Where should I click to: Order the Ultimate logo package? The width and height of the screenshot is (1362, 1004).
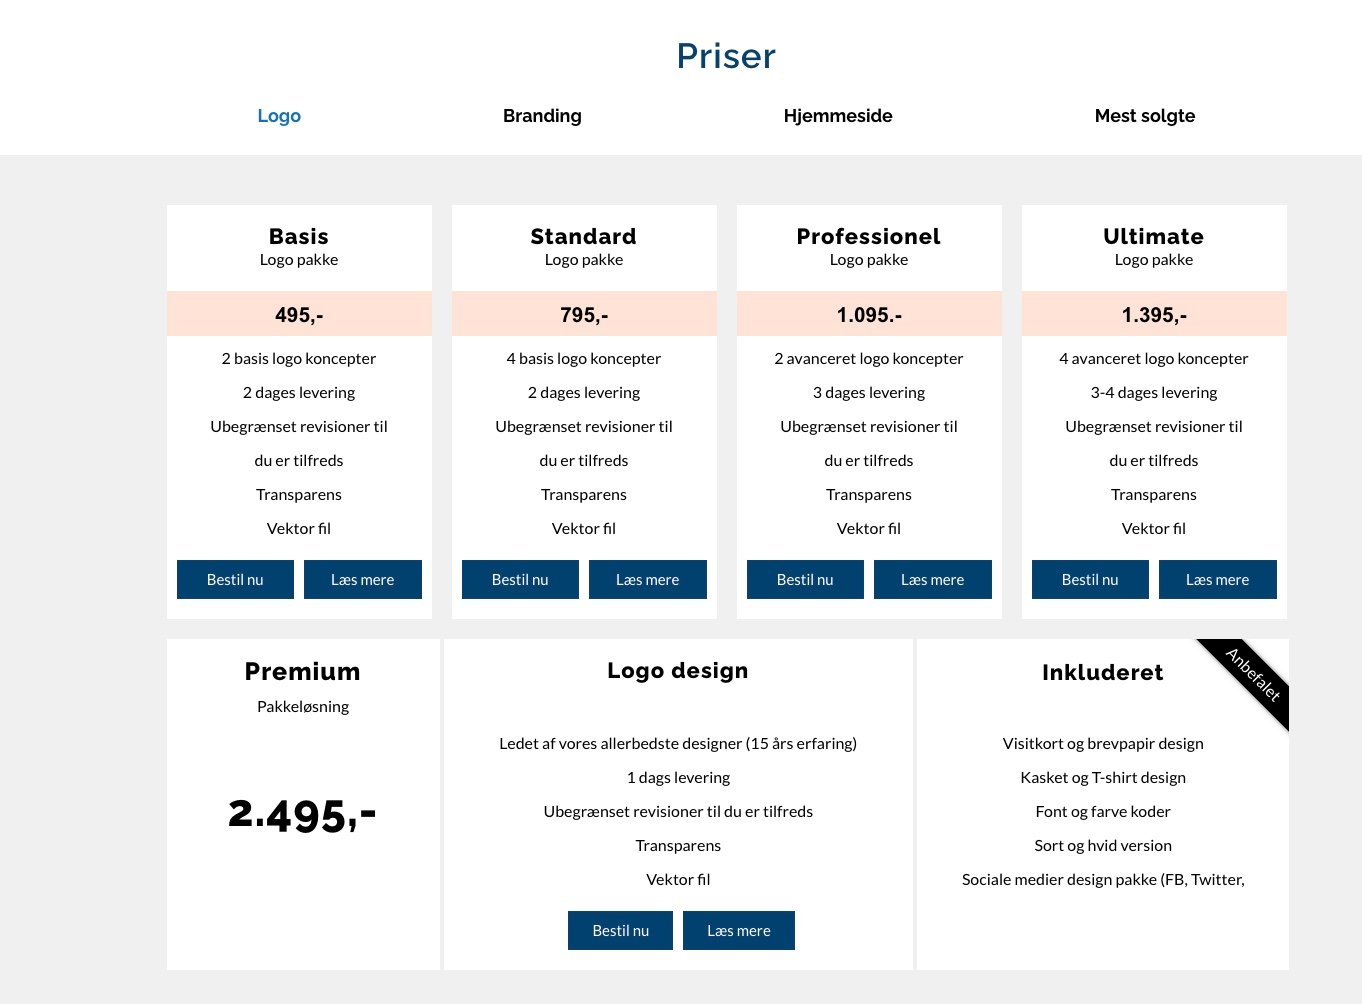[1090, 580]
